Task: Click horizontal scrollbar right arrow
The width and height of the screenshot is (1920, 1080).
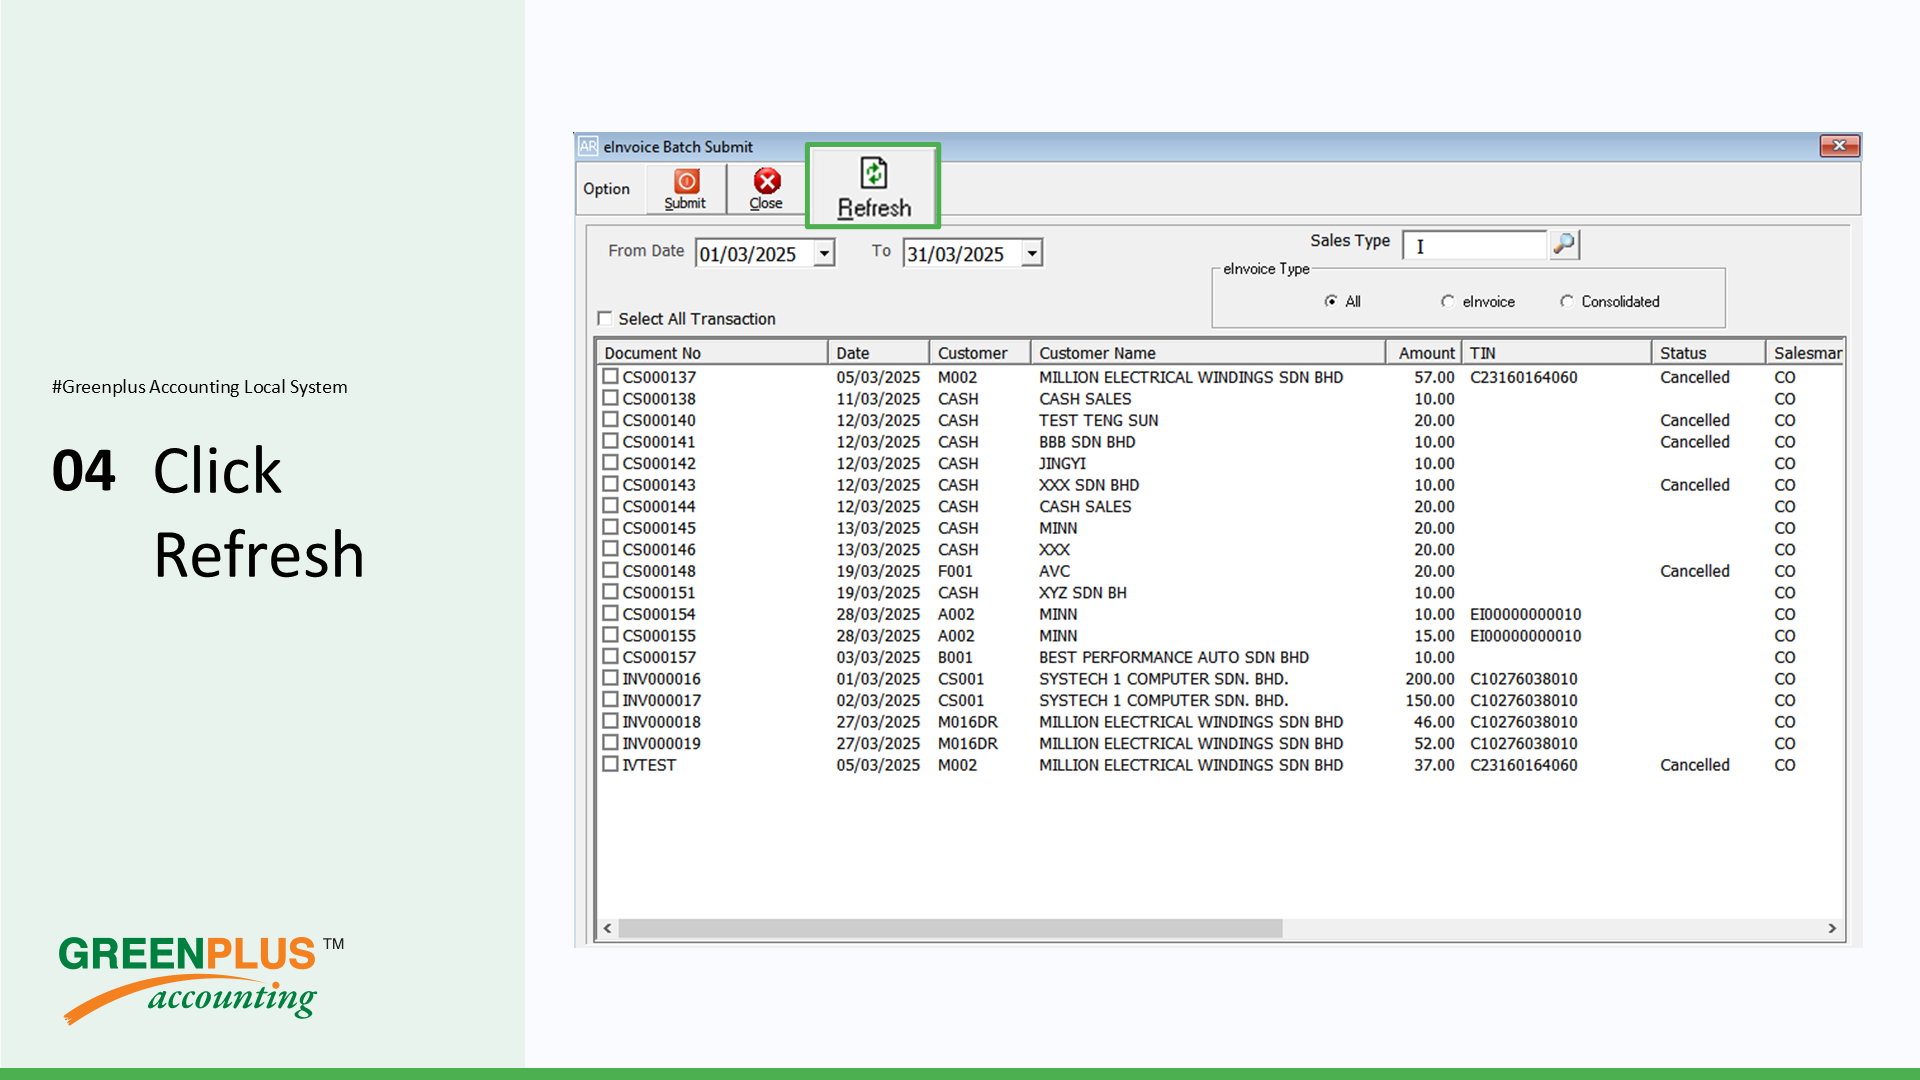Action: (1832, 928)
